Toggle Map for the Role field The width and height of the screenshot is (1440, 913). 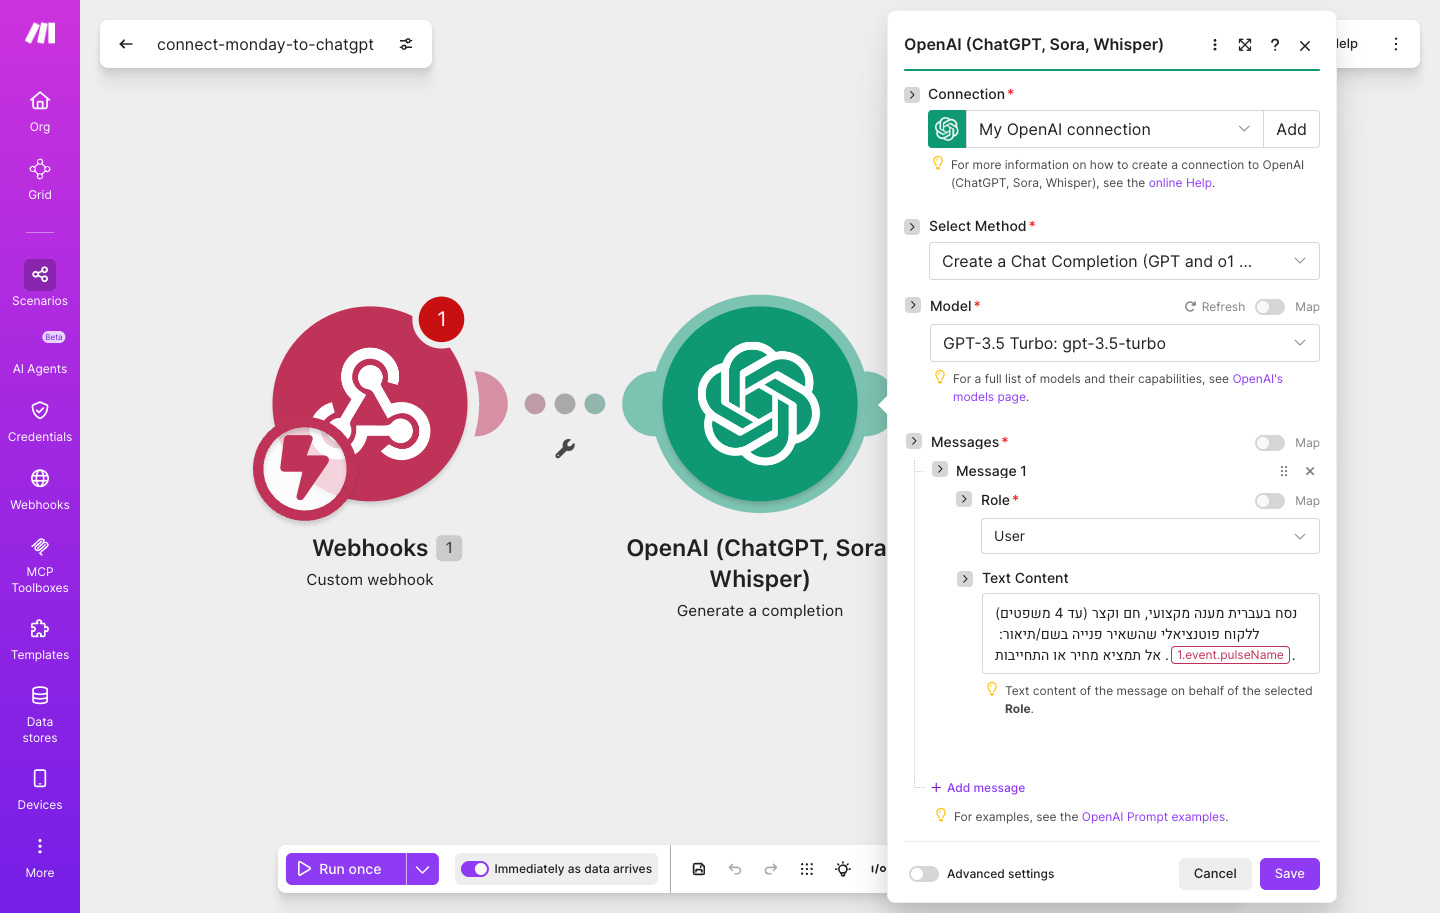pos(1270,501)
